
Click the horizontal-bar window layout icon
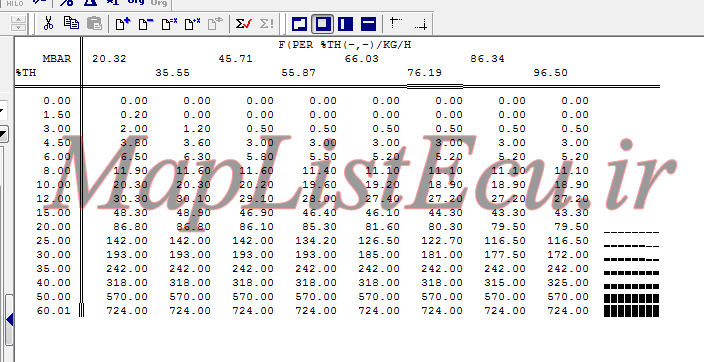click(368, 24)
